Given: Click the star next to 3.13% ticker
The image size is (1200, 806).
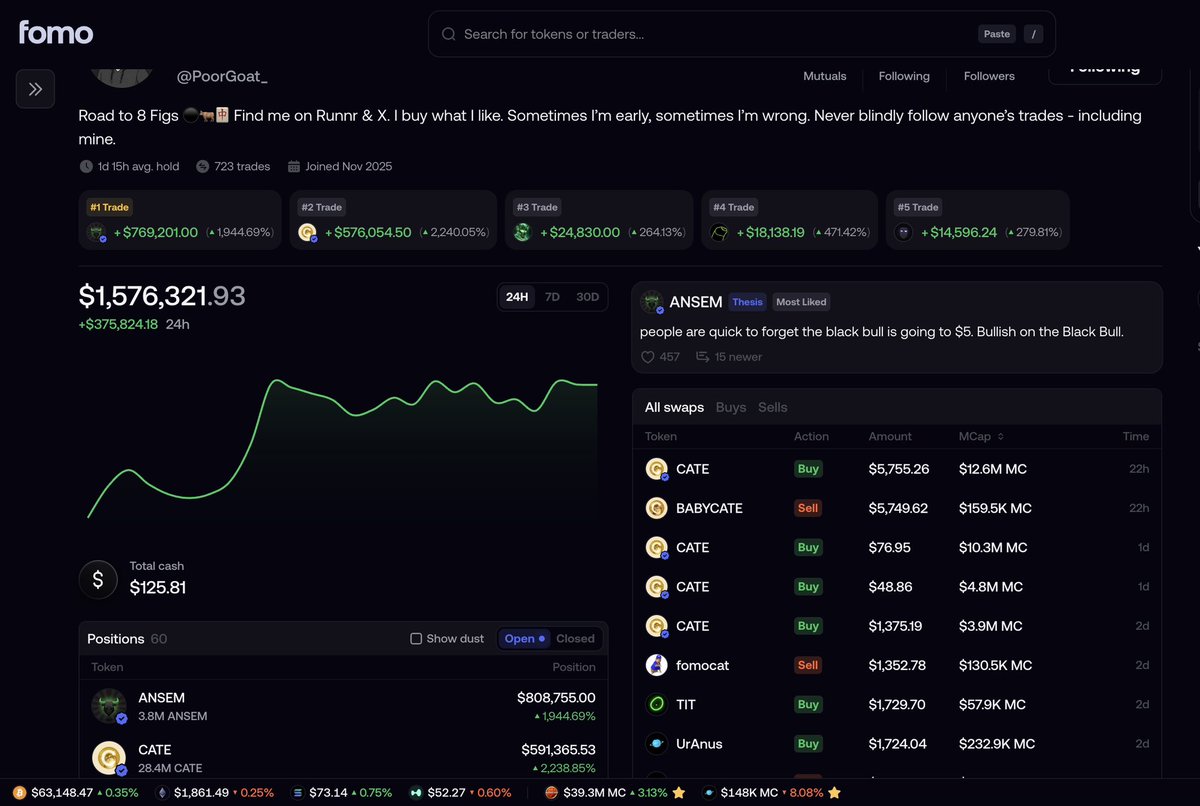Looking at the screenshot, I should tap(679, 793).
